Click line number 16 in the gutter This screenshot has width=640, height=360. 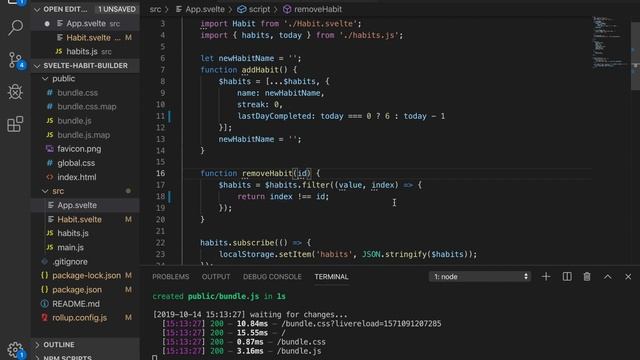[160, 173]
